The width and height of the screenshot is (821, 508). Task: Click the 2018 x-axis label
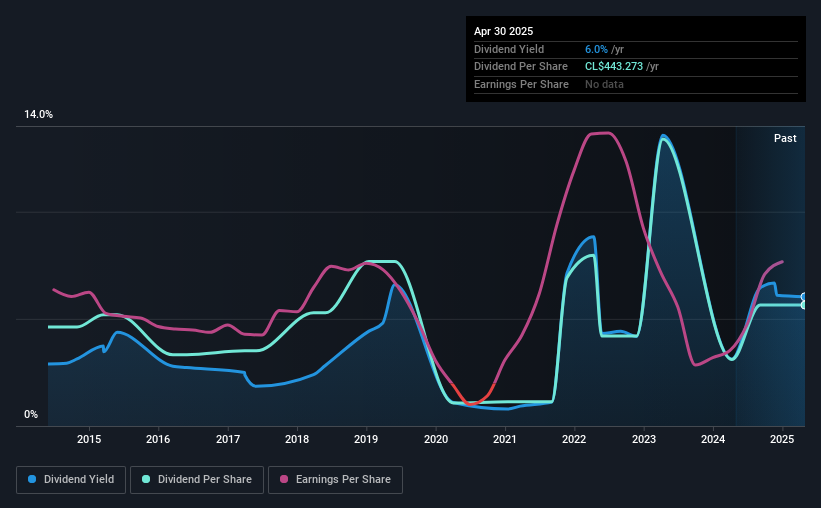click(x=297, y=439)
